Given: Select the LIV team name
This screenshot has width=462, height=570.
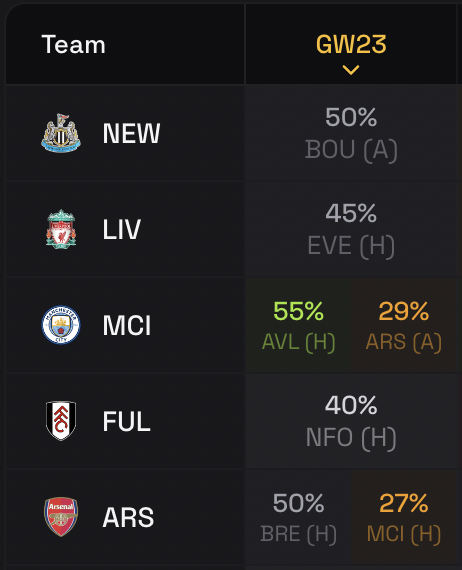Looking at the screenshot, I should click(x=121, y=229).
